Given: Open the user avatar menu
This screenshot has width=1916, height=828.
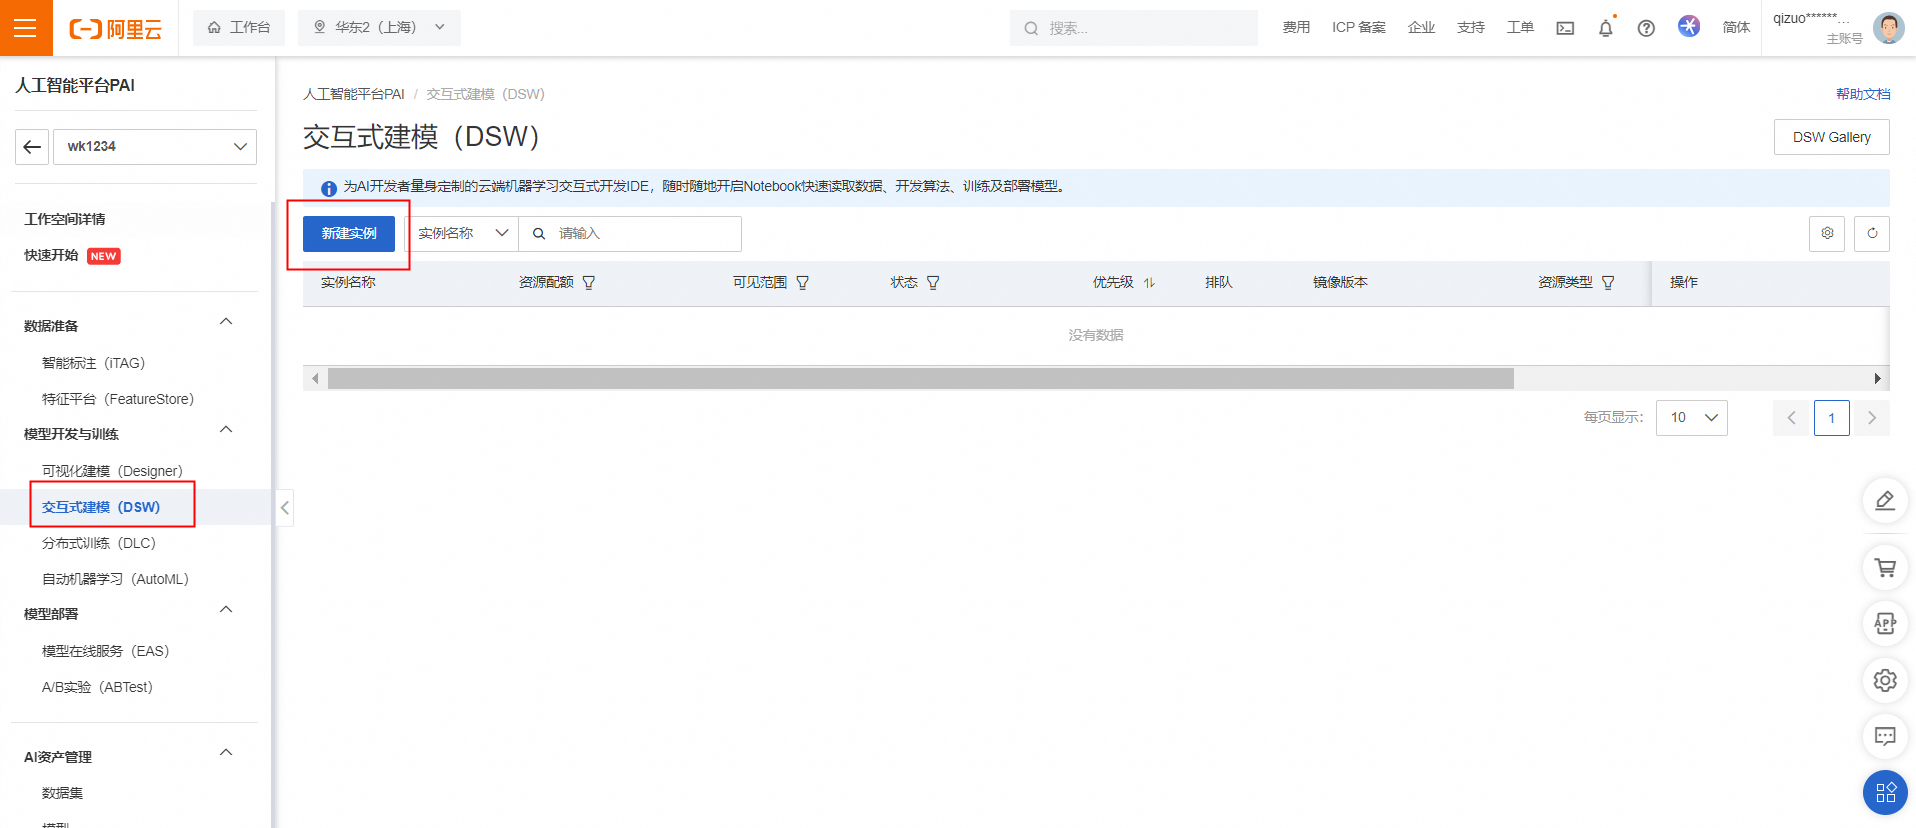Looking at the screenshot, I should point(1889,28).
